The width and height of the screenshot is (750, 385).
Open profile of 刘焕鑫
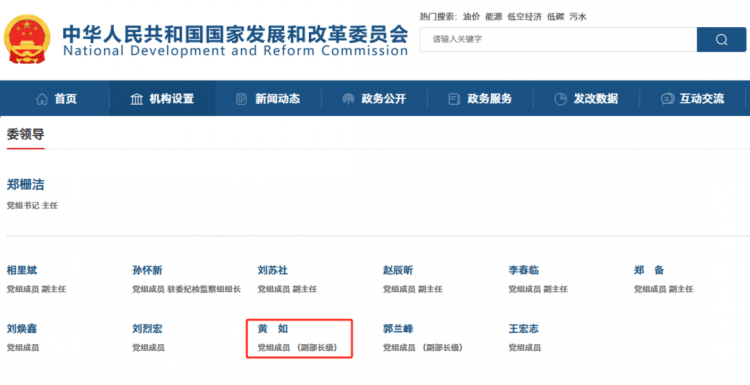(x=22, y=329)
